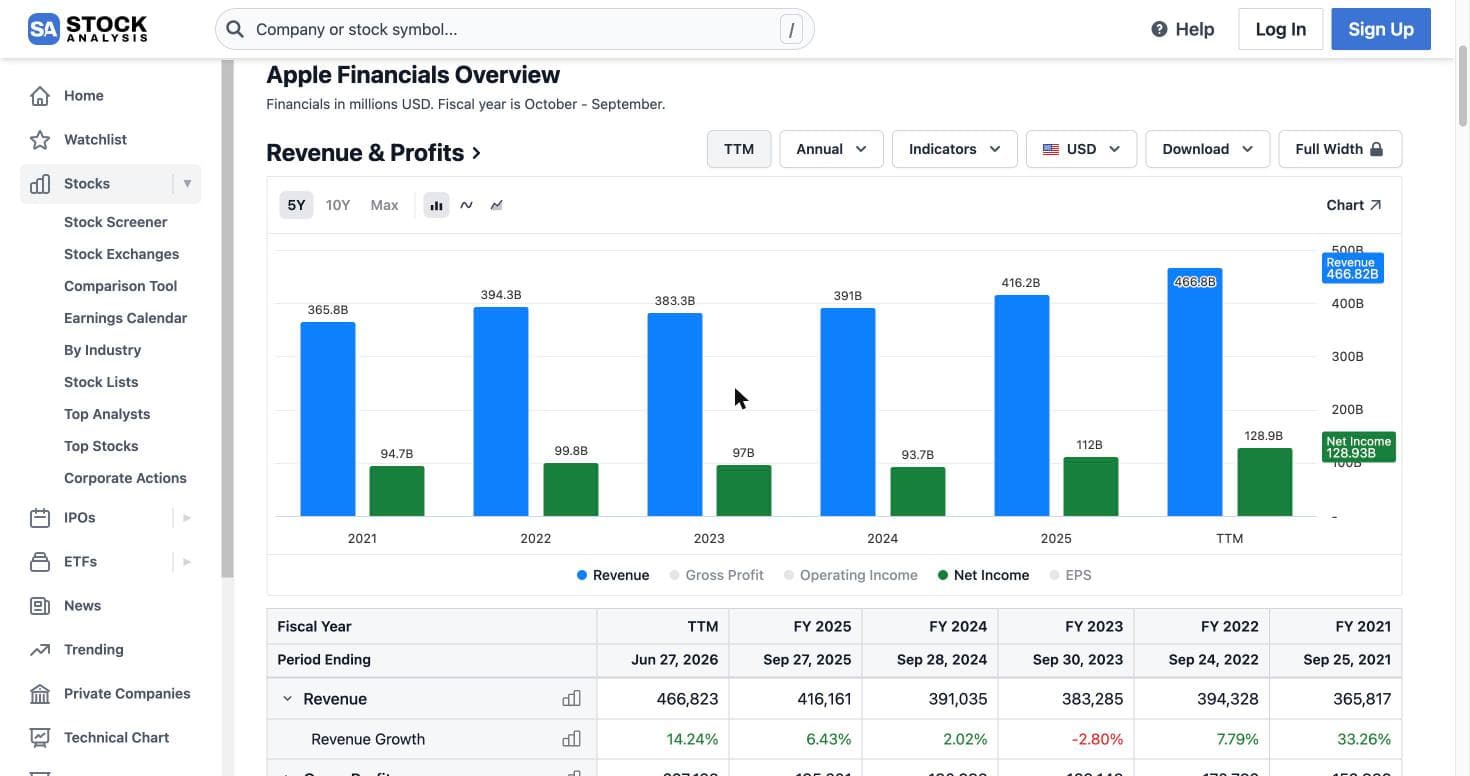Toggle EPS series in legend
The width and height of the screenshot is (1470, 776).
[1071, 575]
